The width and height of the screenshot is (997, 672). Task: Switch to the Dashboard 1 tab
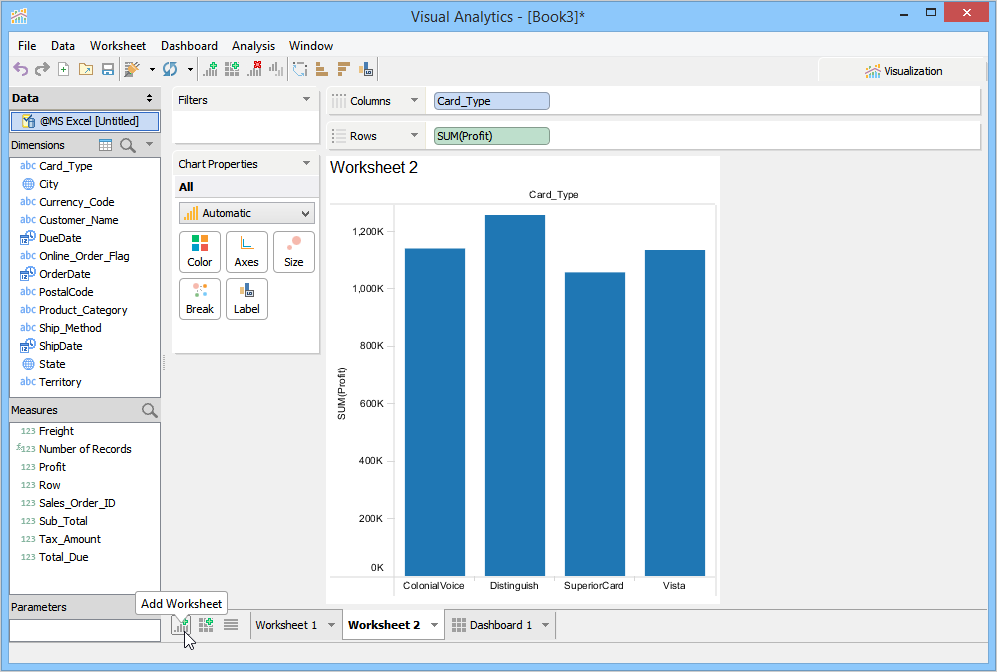coord(500,625)
